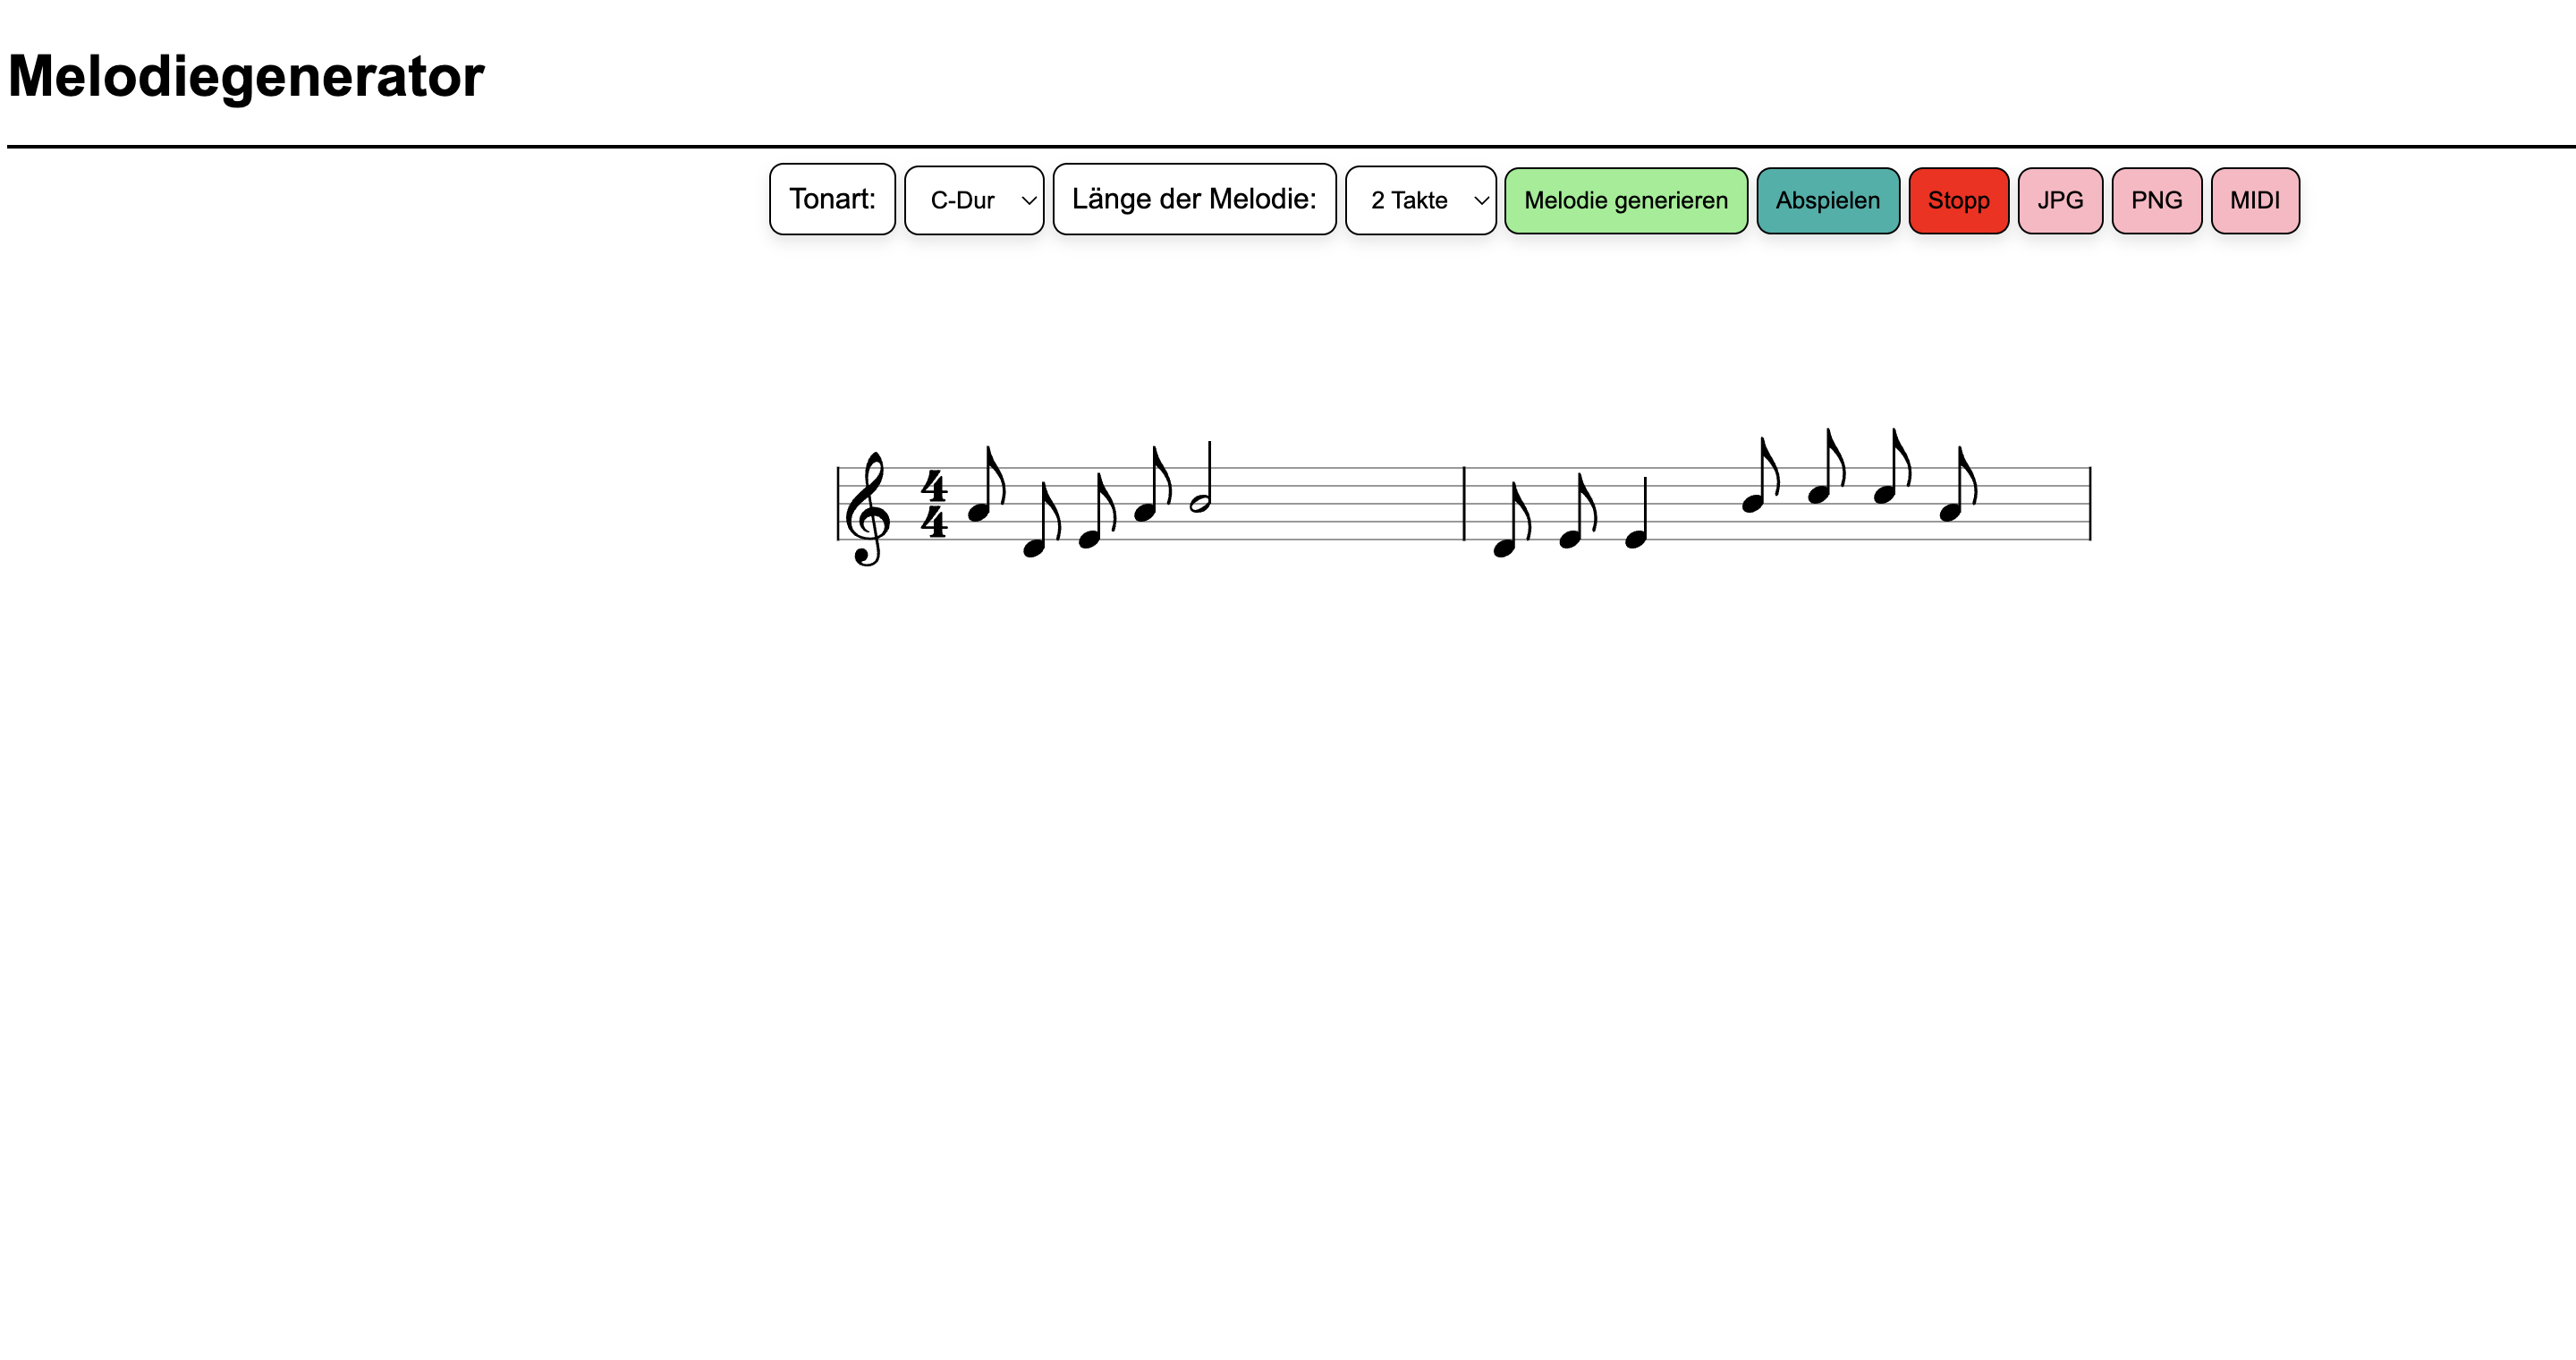Click the Melodie generieren button
2576x1360 pixels.
[x=1626, y=200]
